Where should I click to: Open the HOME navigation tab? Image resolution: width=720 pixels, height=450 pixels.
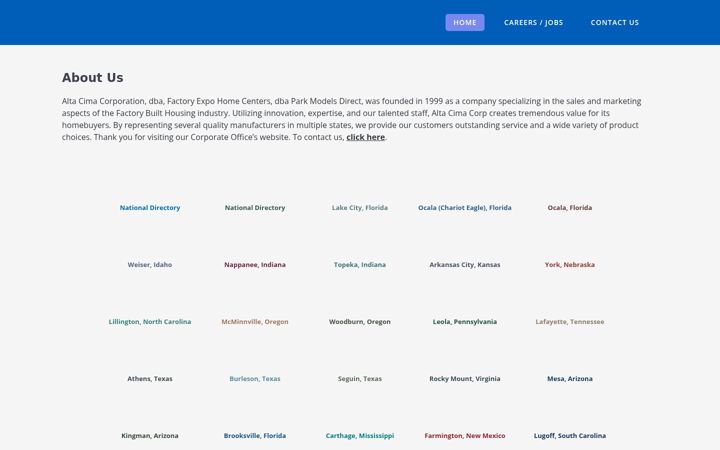point(465,22)
